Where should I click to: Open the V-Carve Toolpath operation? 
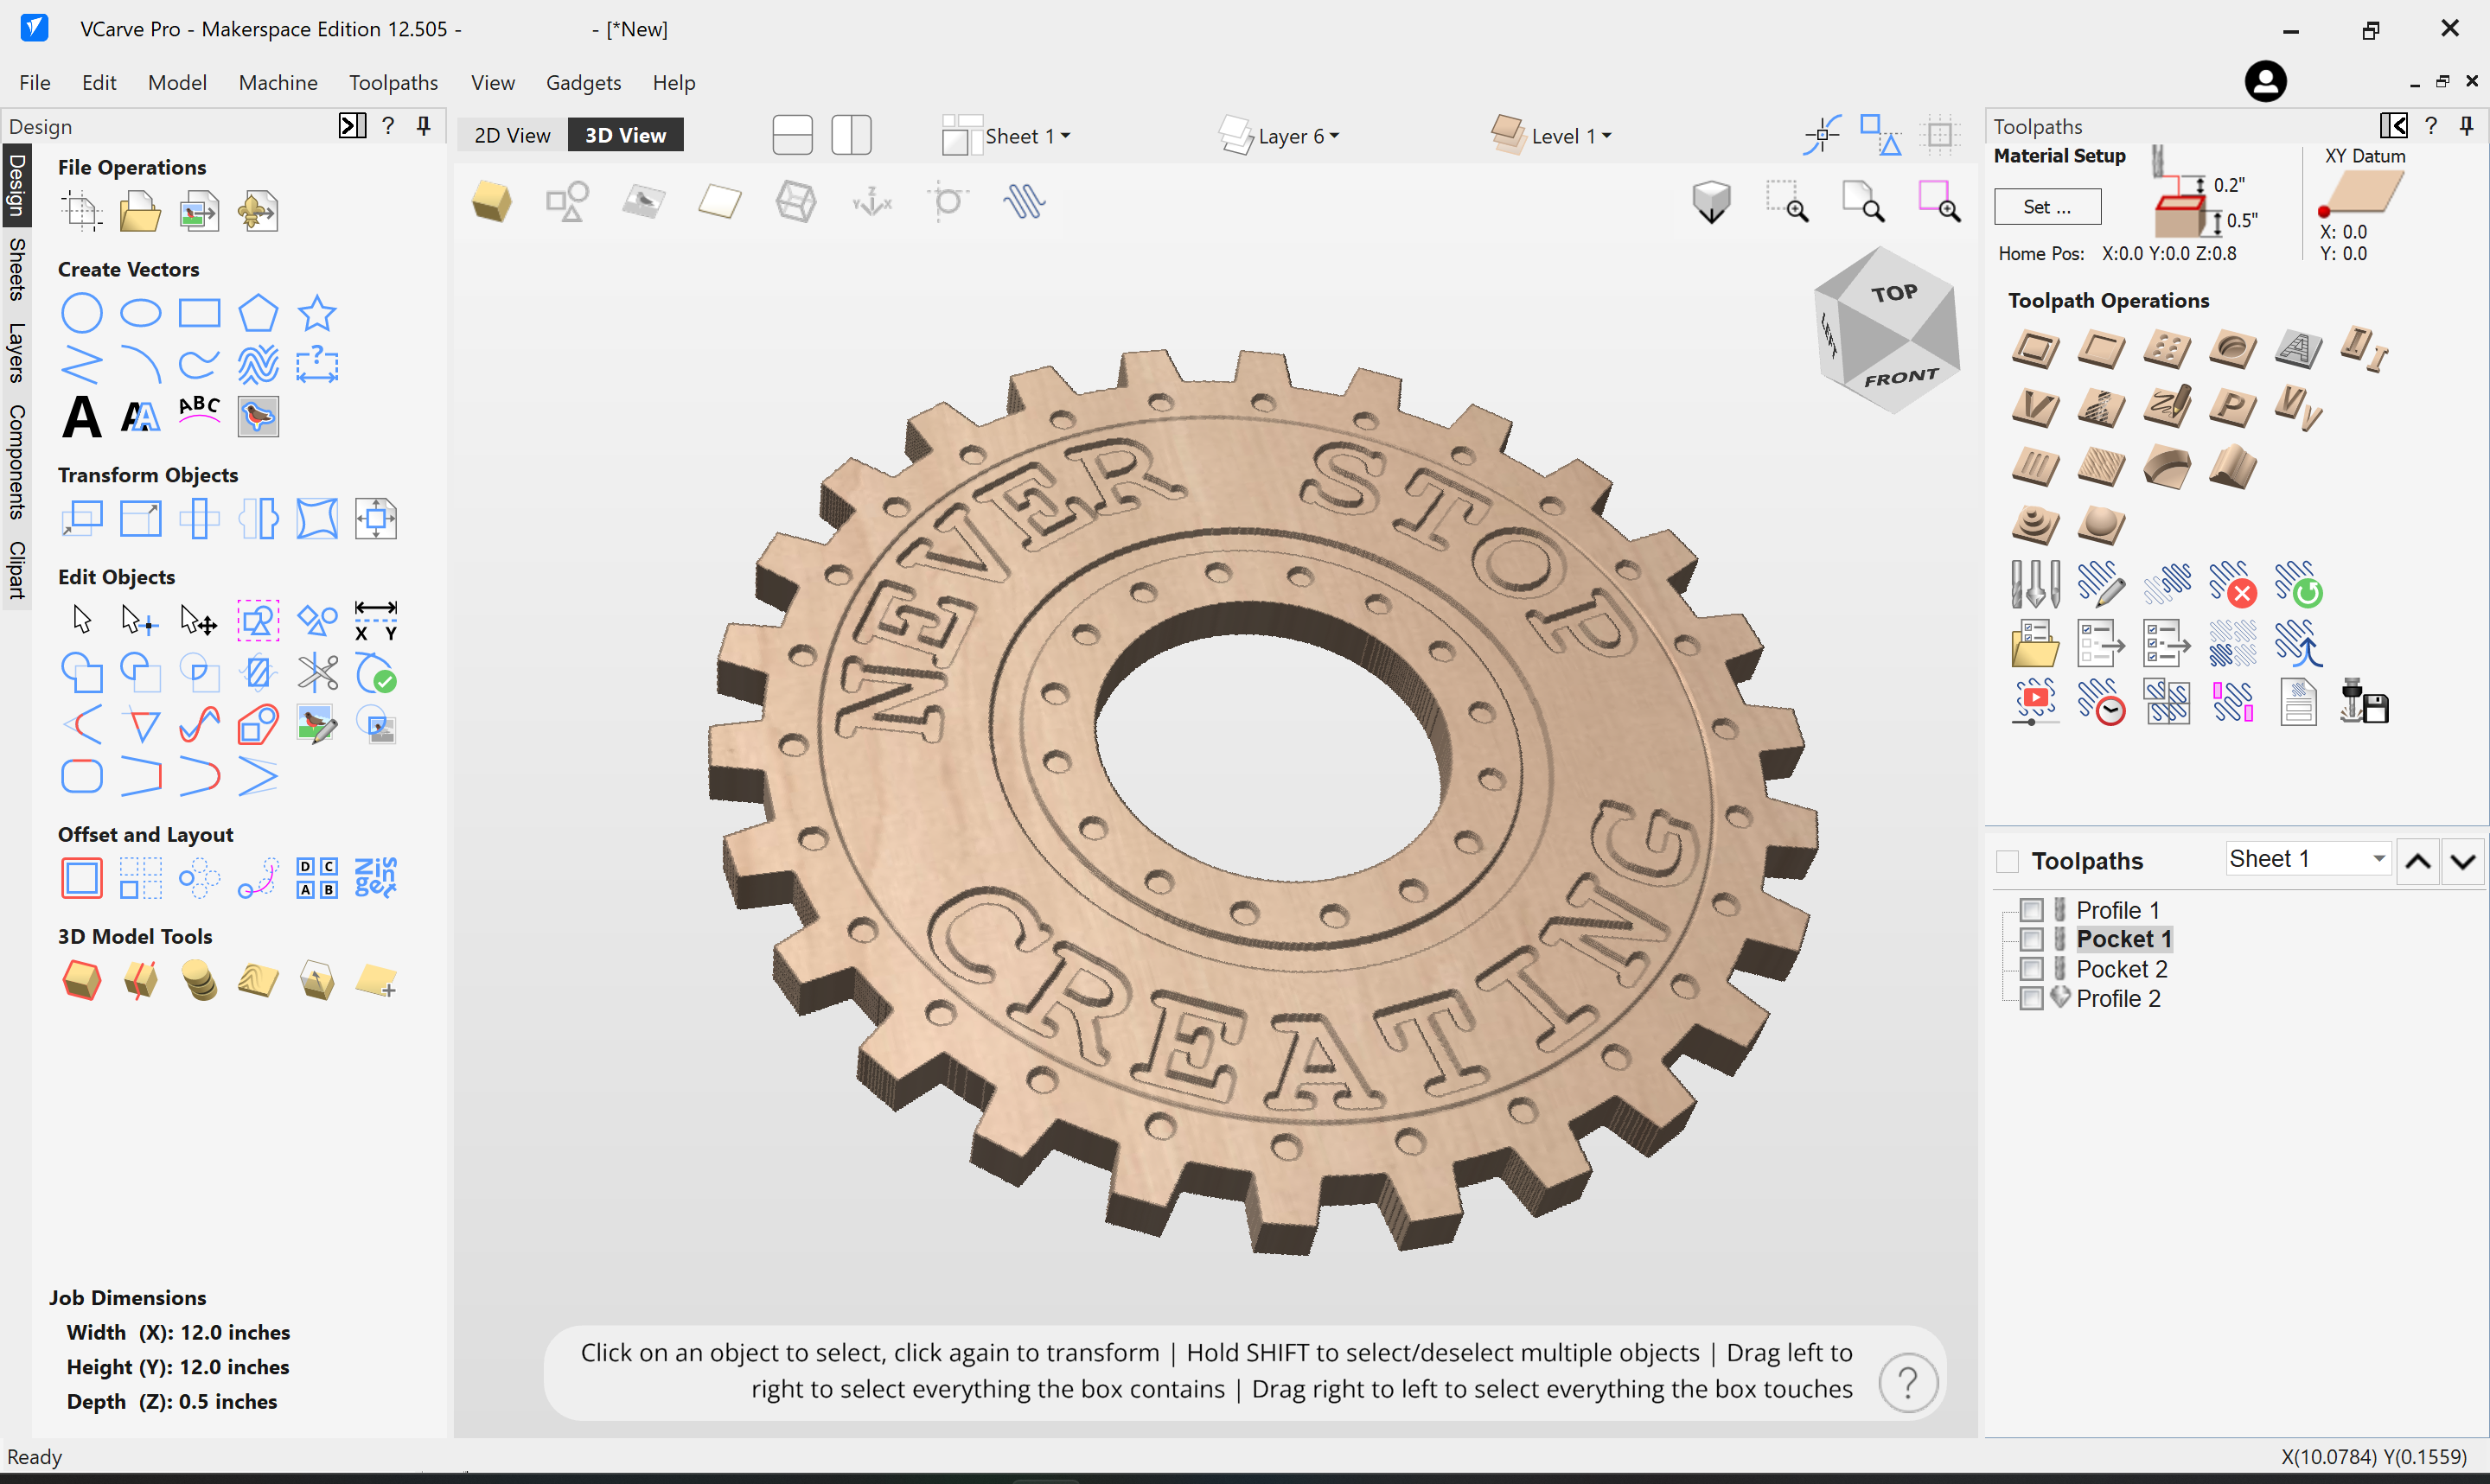pyautogui.click(x=2036, y=408)
